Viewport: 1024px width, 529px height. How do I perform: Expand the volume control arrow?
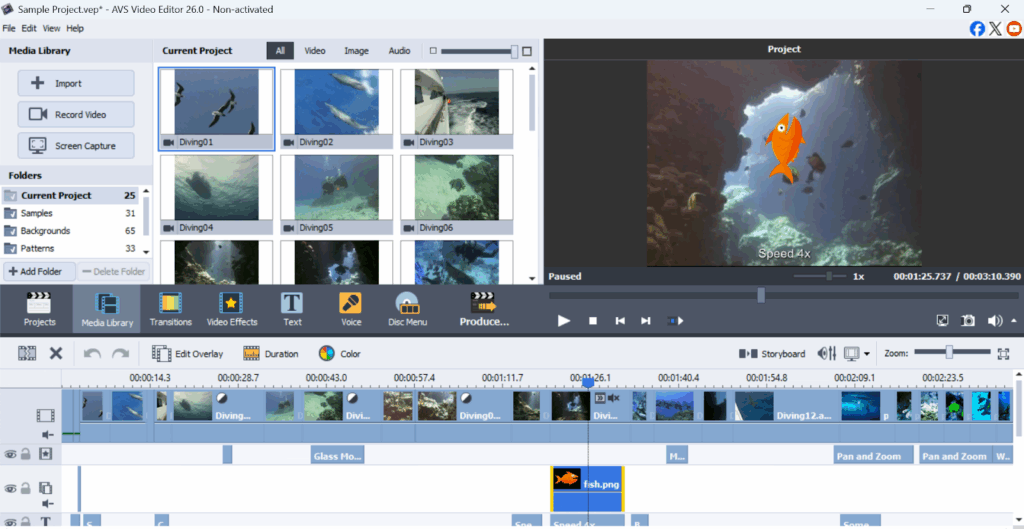tap(1014, 320)
